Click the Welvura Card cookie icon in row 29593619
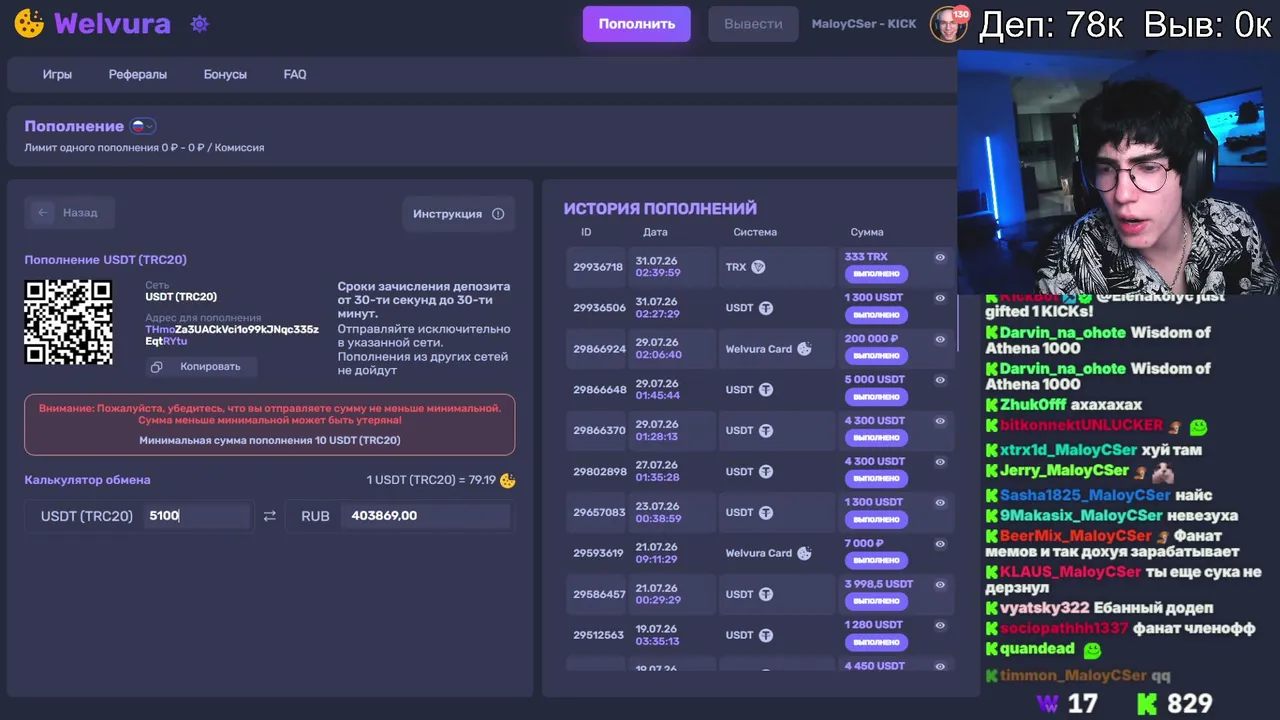1280x720 pixels. (x=805, y=553)
